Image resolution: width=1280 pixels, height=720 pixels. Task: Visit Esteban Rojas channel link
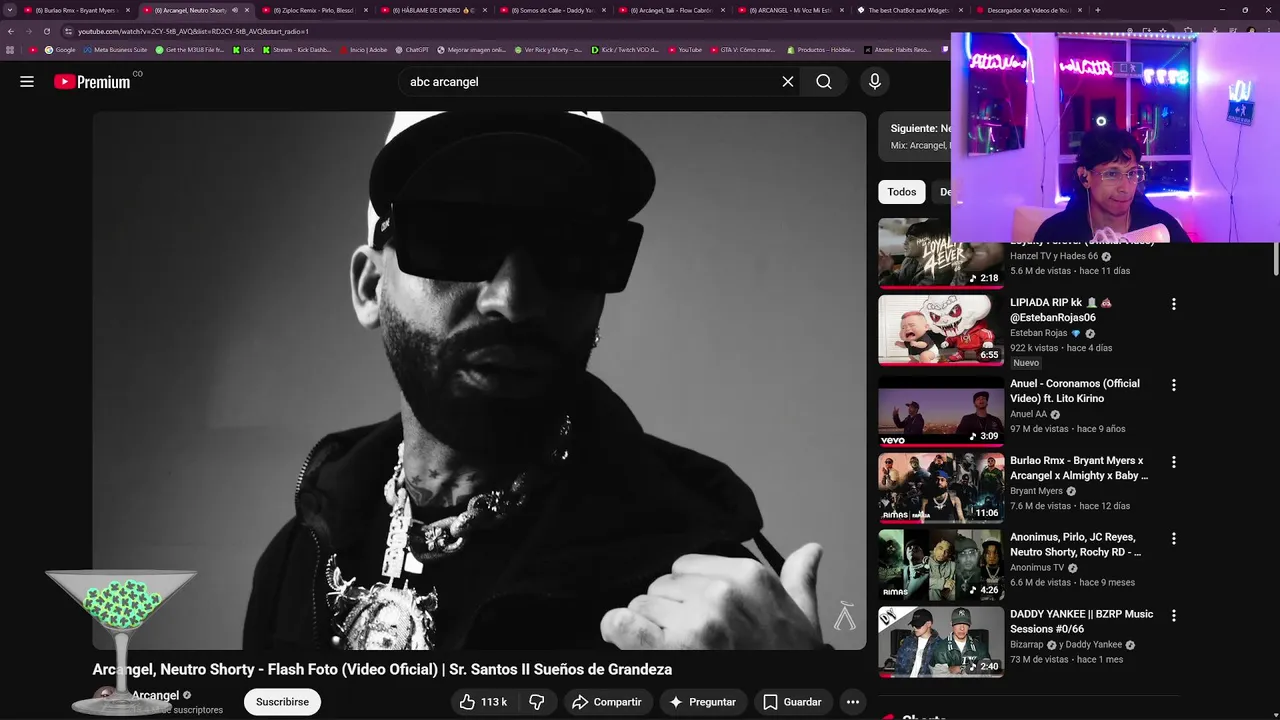[1038, 333]
